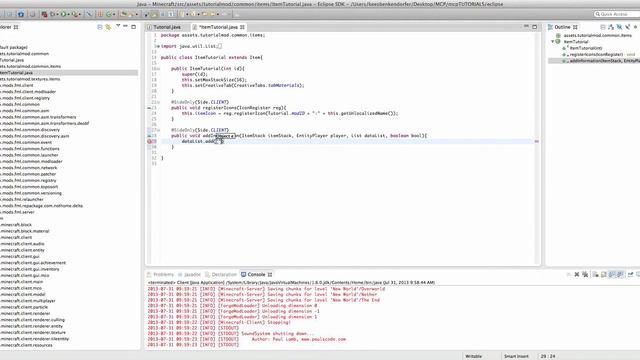The height and width of the screenshot is (360, 640).
Task: Click the Open Type toolbar icon
Action: [x=123, y=14]
